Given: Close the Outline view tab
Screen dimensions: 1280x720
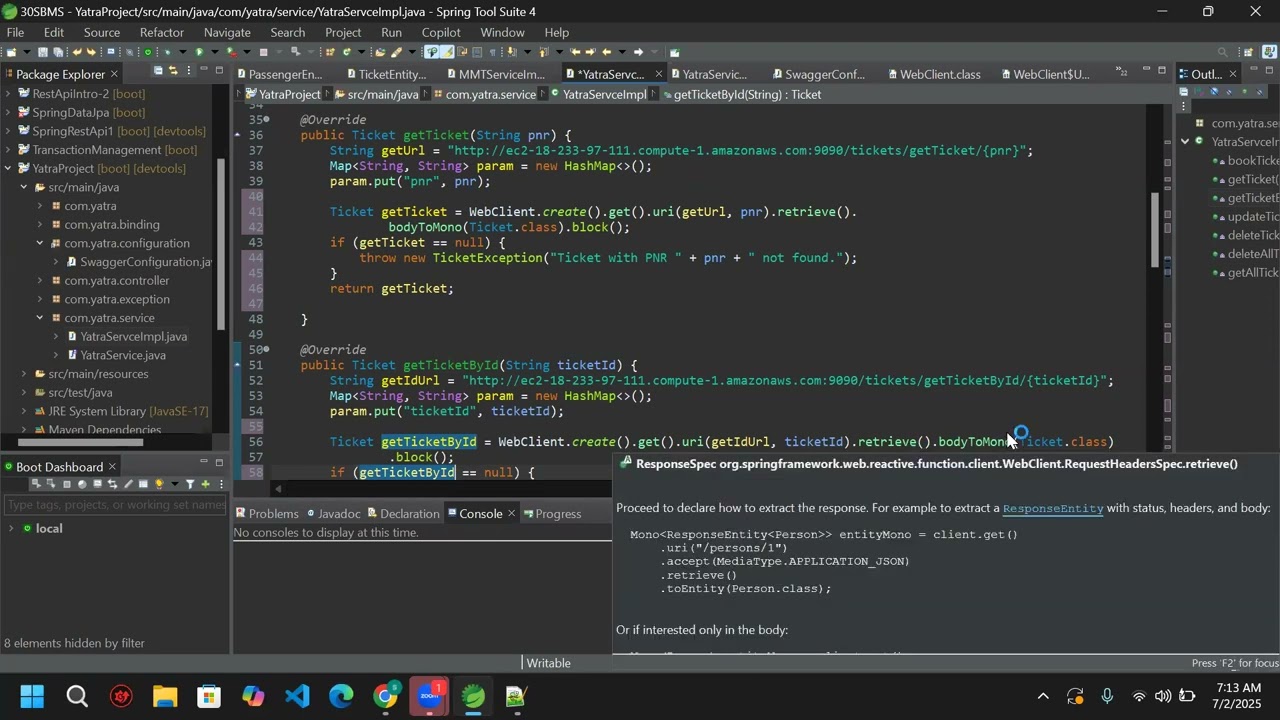Looking at the screenshot, I should click(1233, 74).
